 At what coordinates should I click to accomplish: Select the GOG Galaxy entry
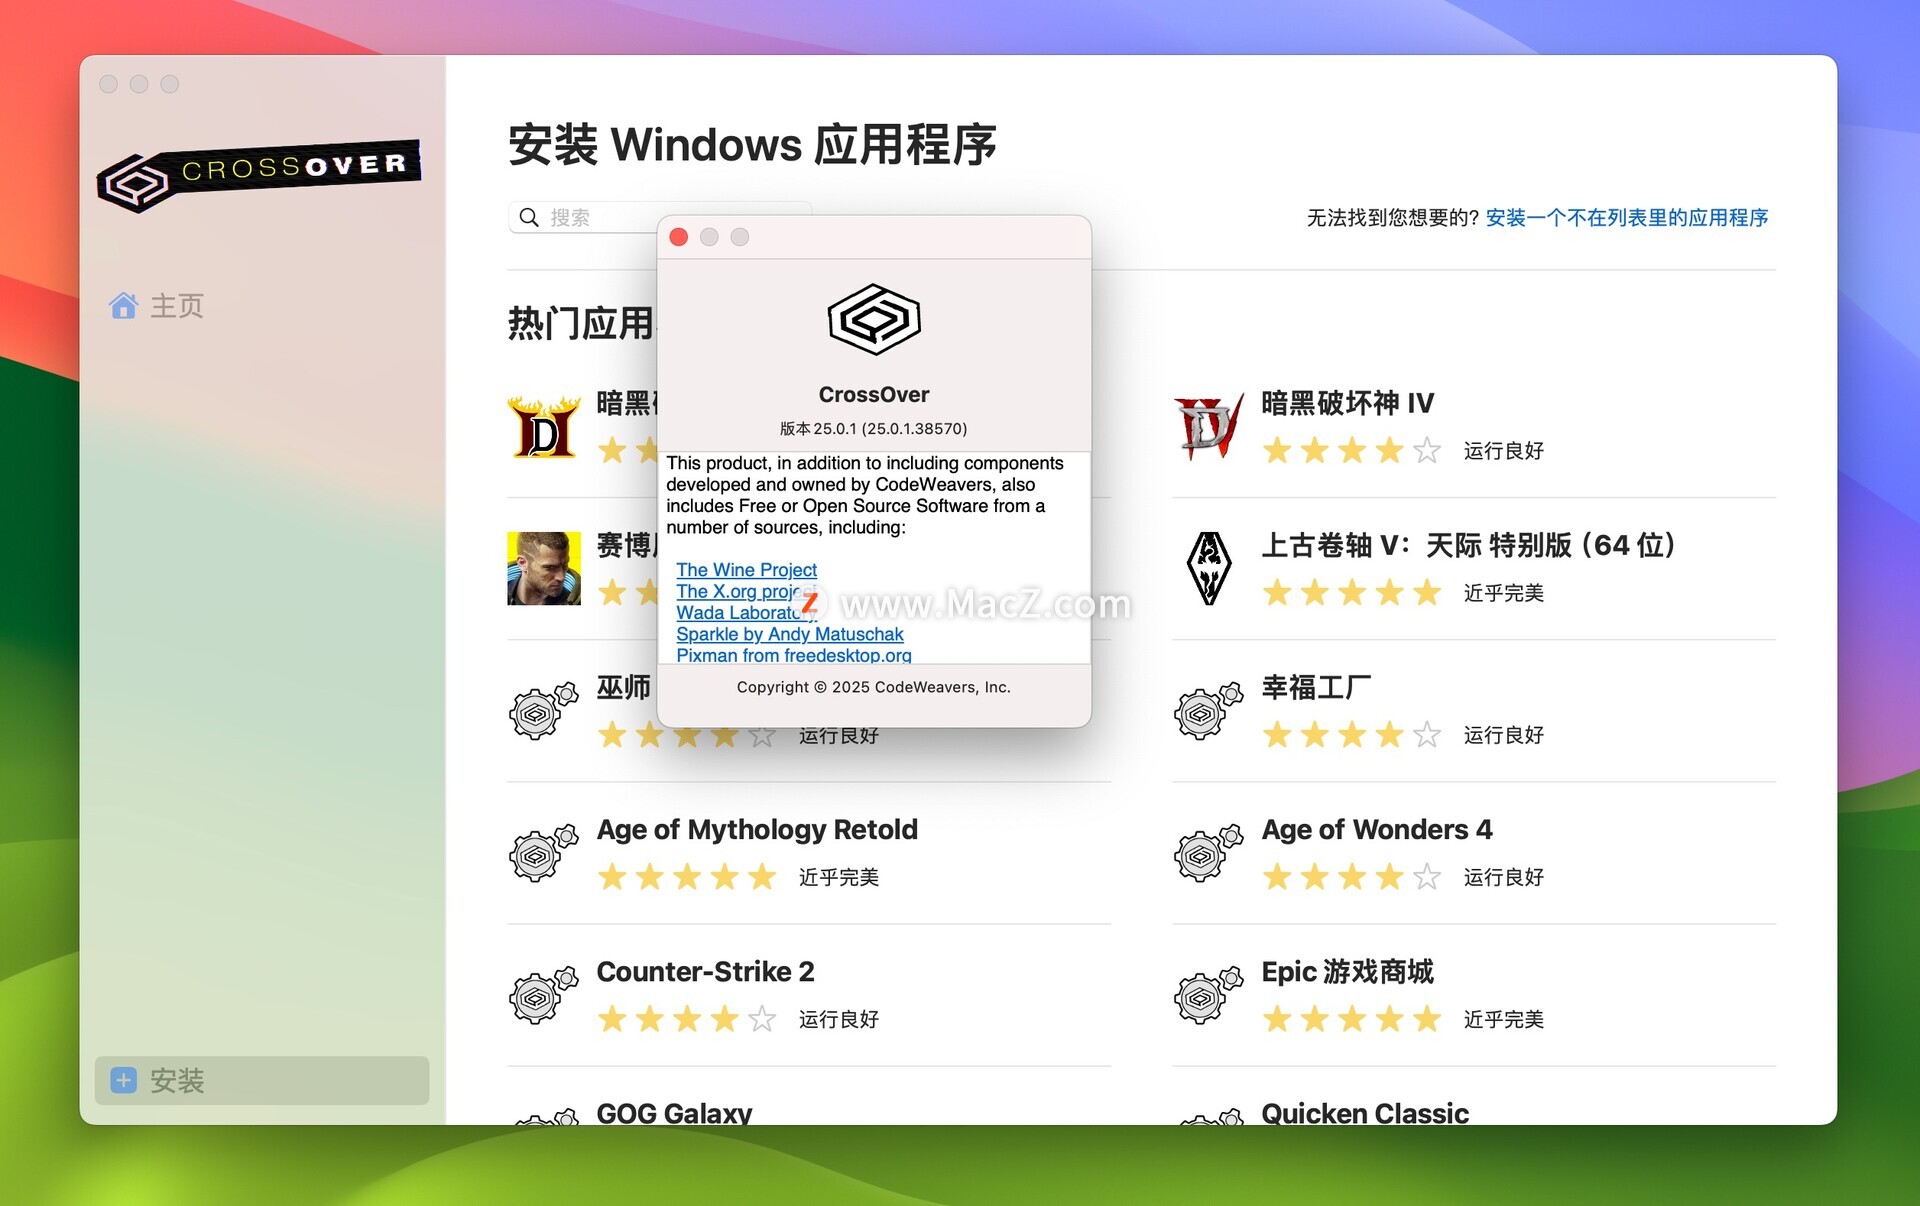tap(674, 1112)
